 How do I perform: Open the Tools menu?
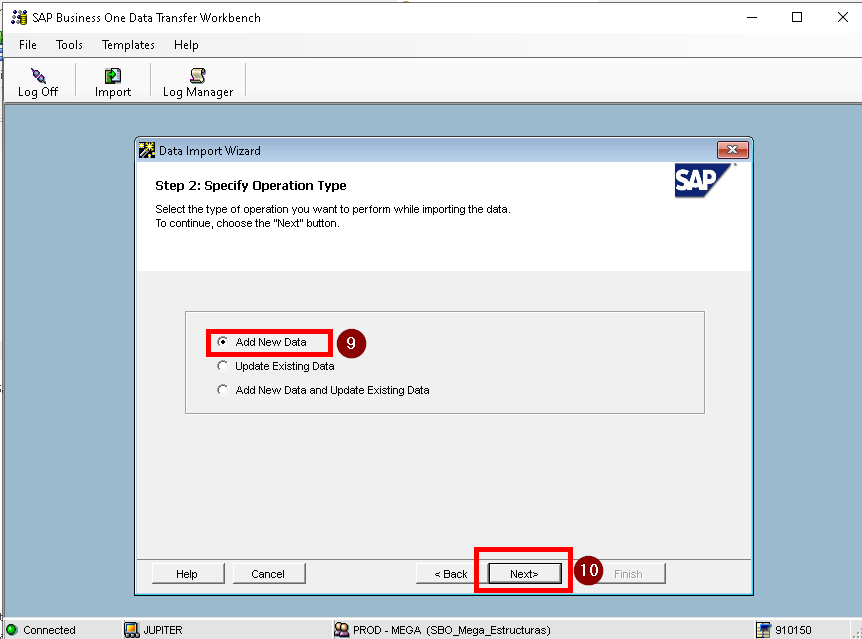69,45
